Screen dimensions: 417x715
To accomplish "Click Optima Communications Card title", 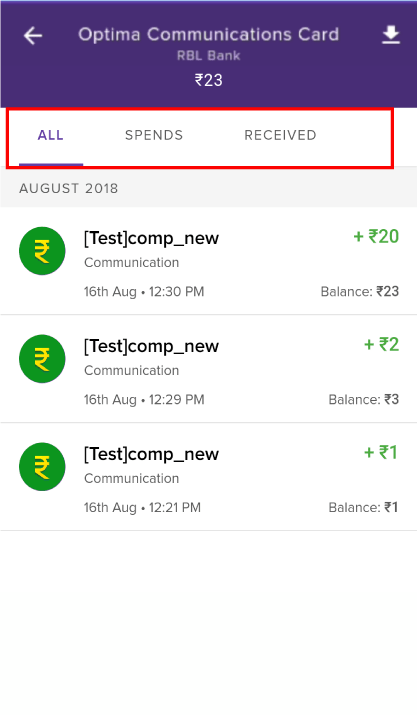I will click(x=208, y=35).
